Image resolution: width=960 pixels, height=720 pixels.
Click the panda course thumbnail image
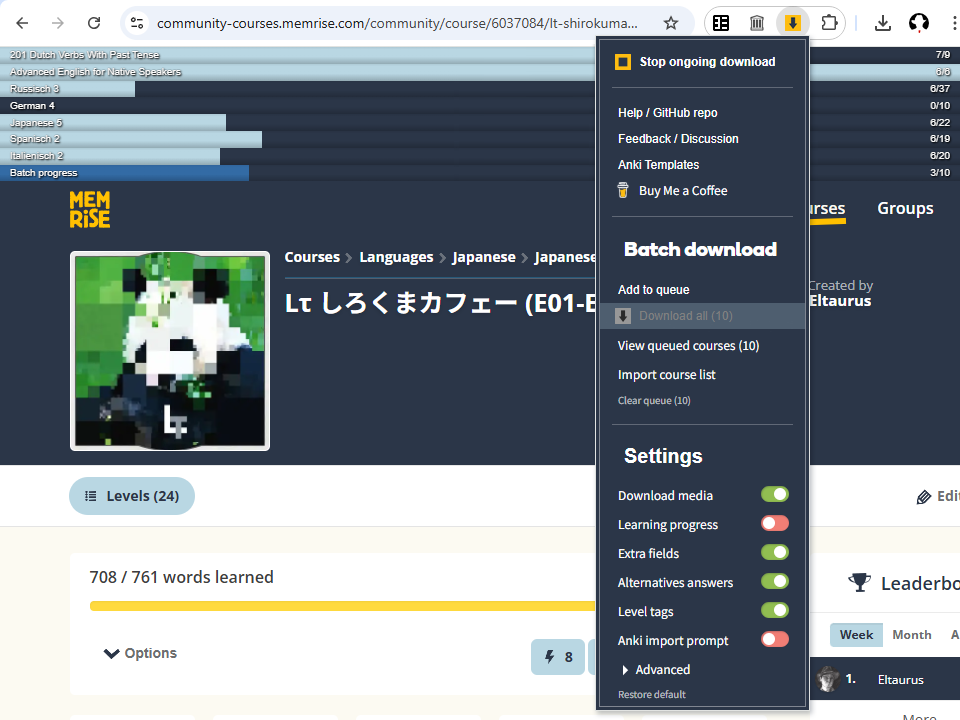170,351
